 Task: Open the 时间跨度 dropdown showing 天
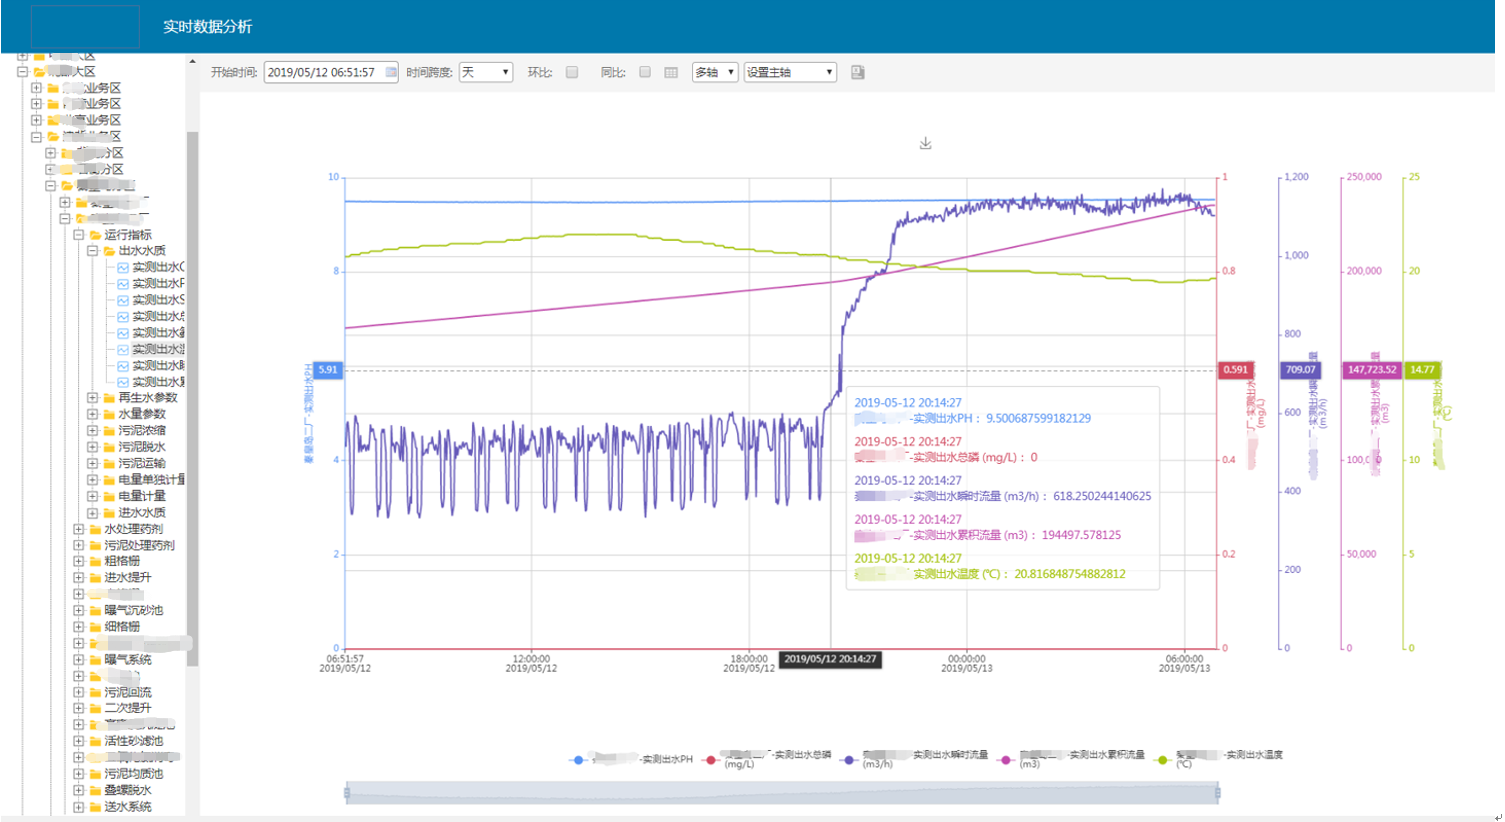[x=485, y=72]
